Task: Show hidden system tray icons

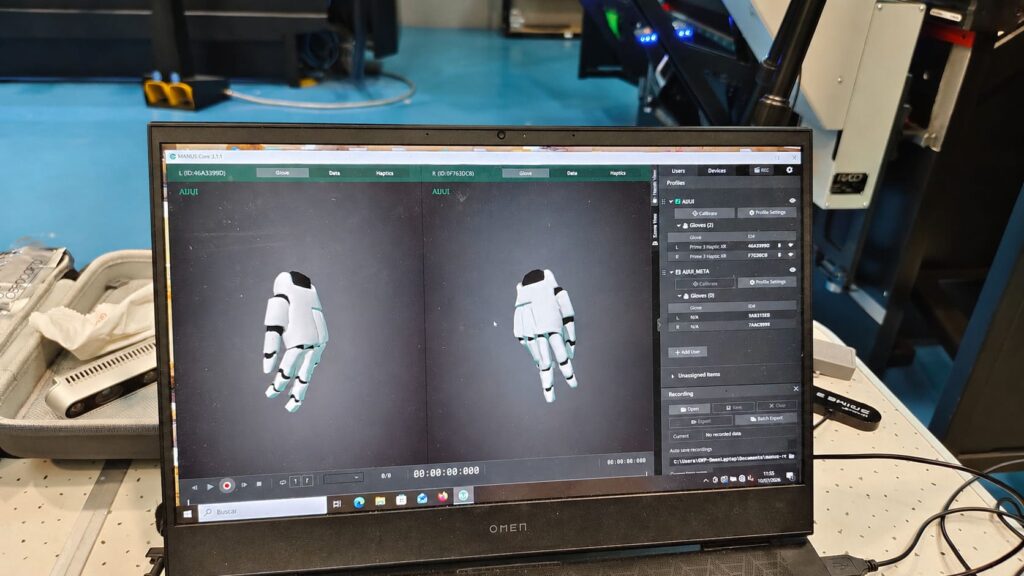Action: pos(705,481)
